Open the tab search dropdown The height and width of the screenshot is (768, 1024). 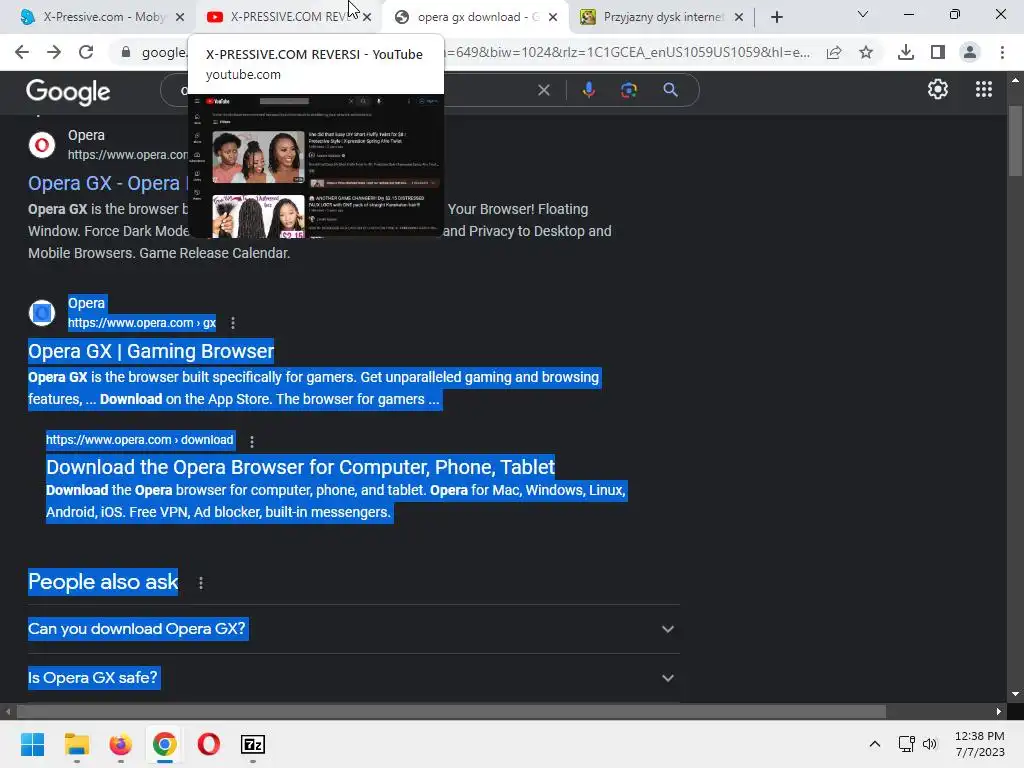(x=863, y=14)
